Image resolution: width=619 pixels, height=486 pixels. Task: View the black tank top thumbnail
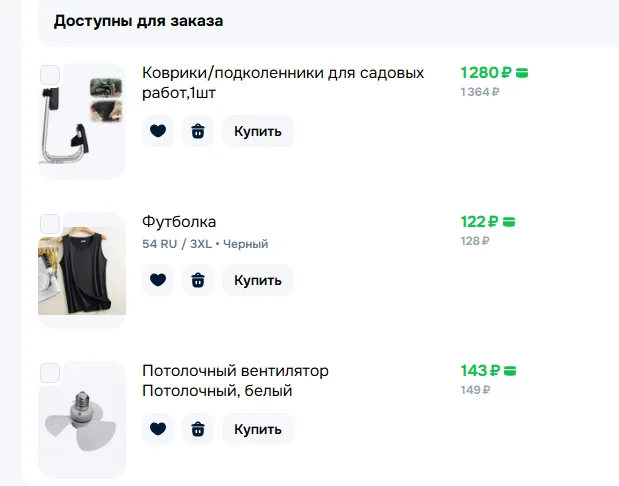pyautogui.click(x=82, y=272)
